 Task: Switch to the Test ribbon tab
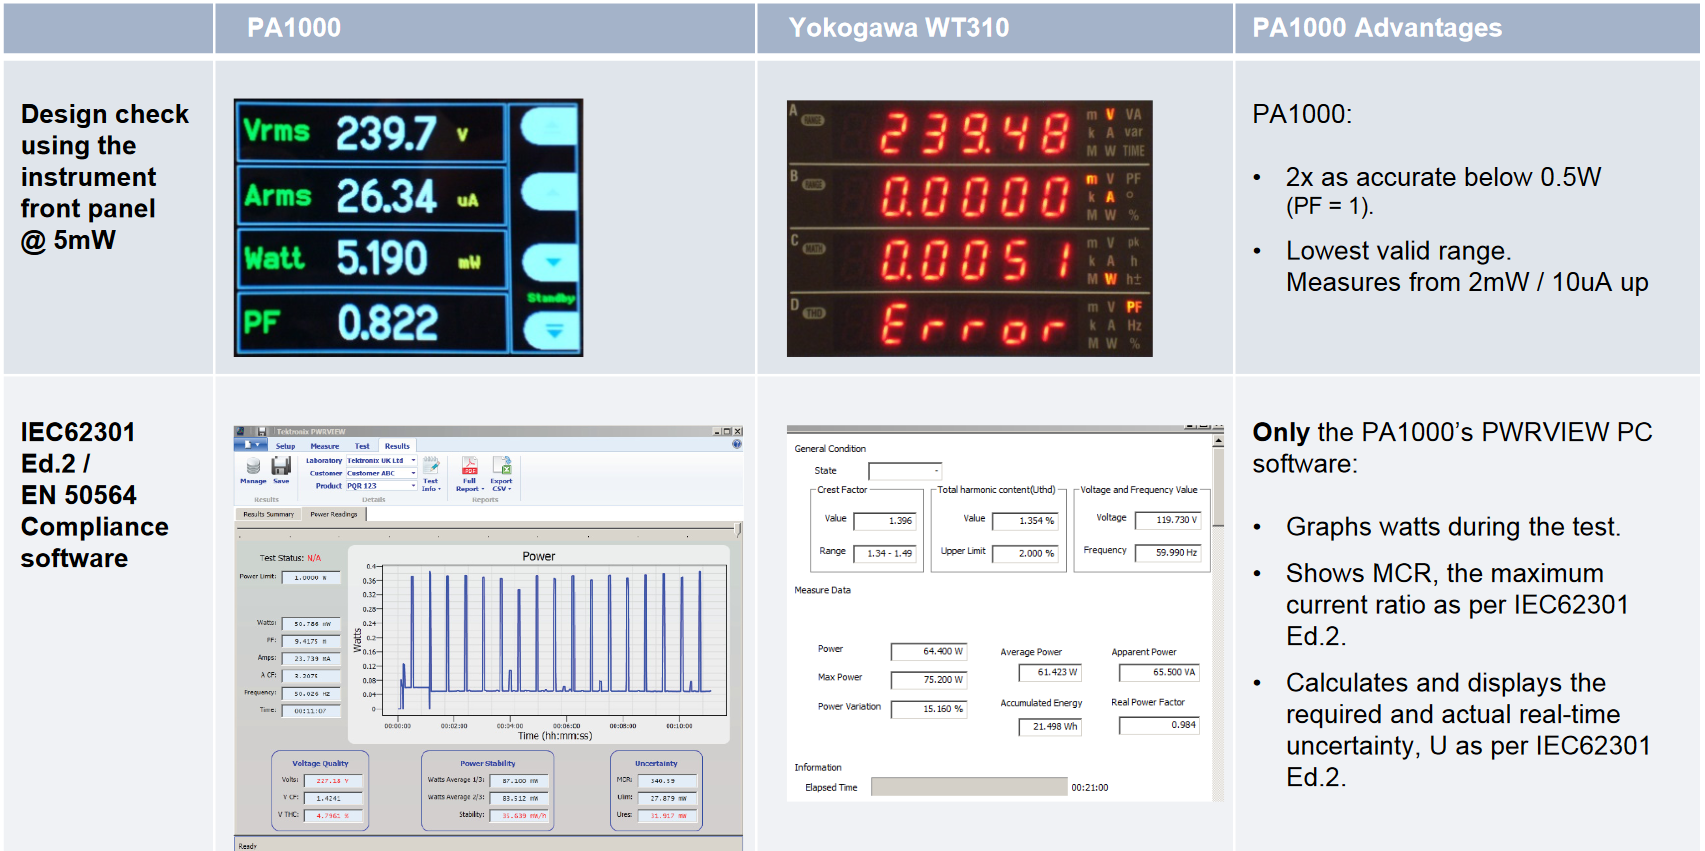(362, 446)
